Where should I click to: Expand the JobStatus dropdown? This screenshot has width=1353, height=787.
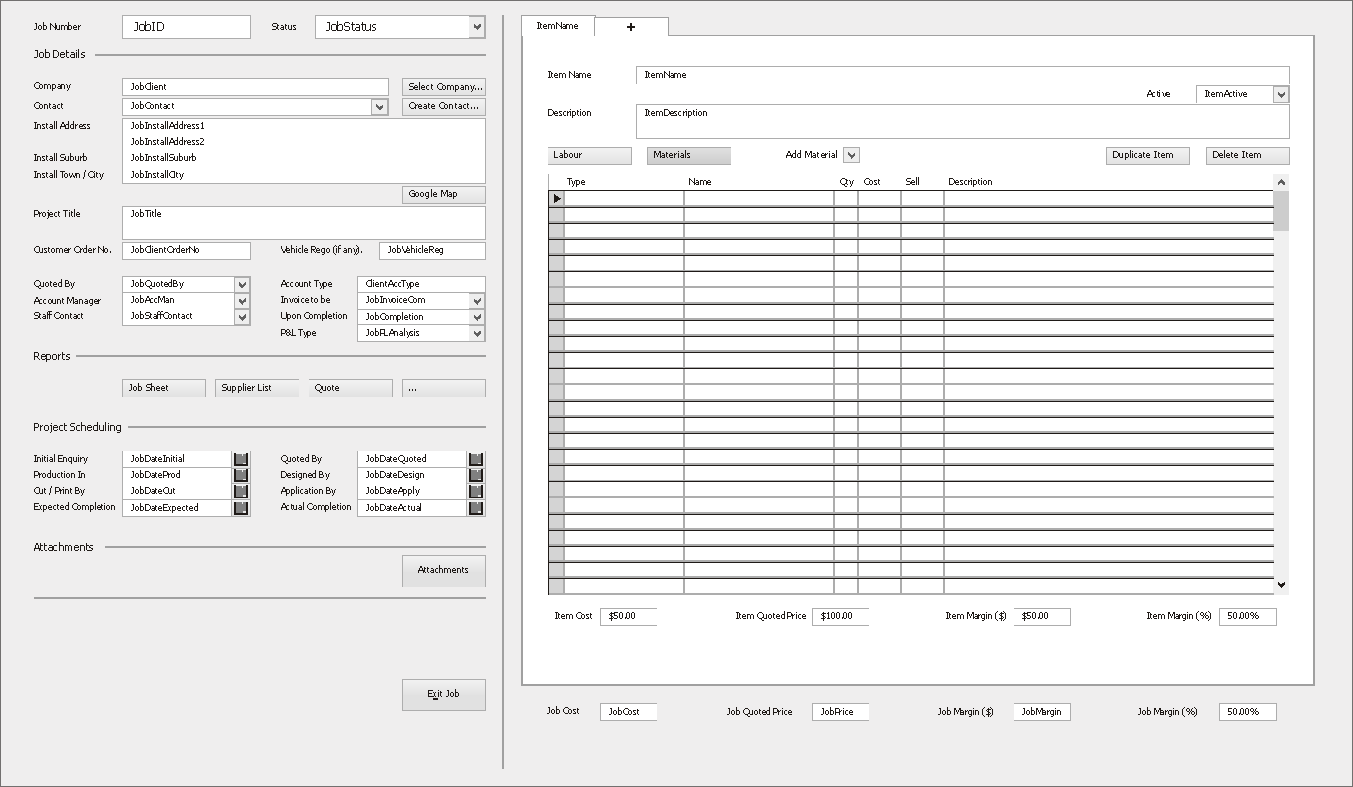477,27
